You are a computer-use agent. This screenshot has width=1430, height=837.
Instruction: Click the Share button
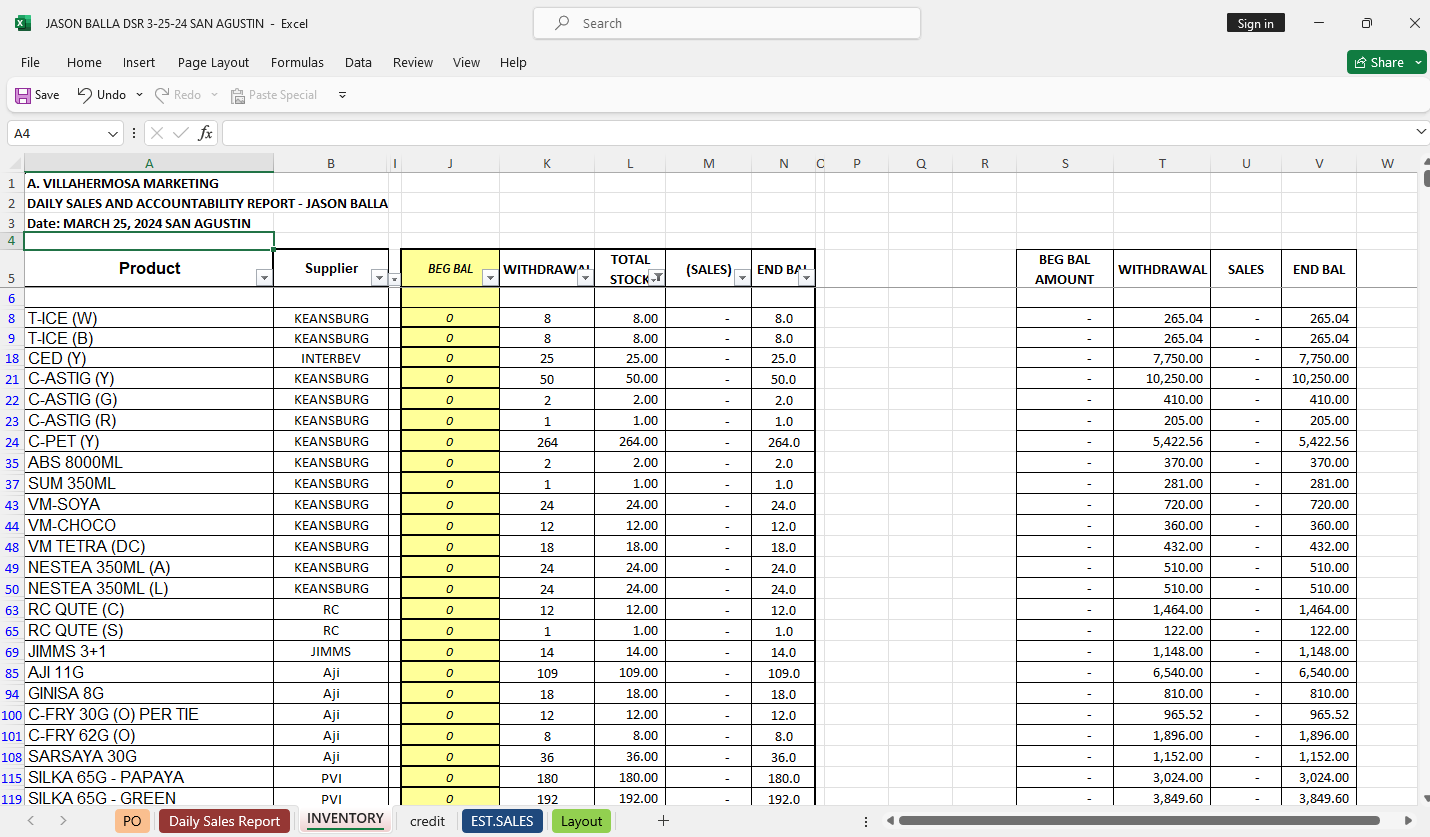point(1379,62)
